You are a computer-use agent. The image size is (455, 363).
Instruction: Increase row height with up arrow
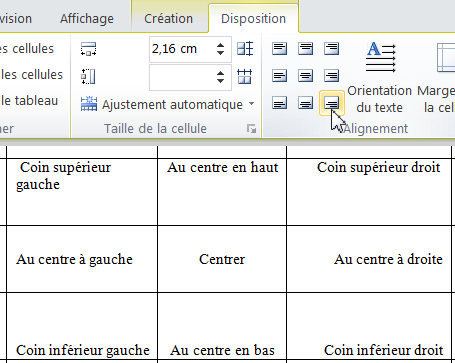pyautogui.click(x=220, y=45)
